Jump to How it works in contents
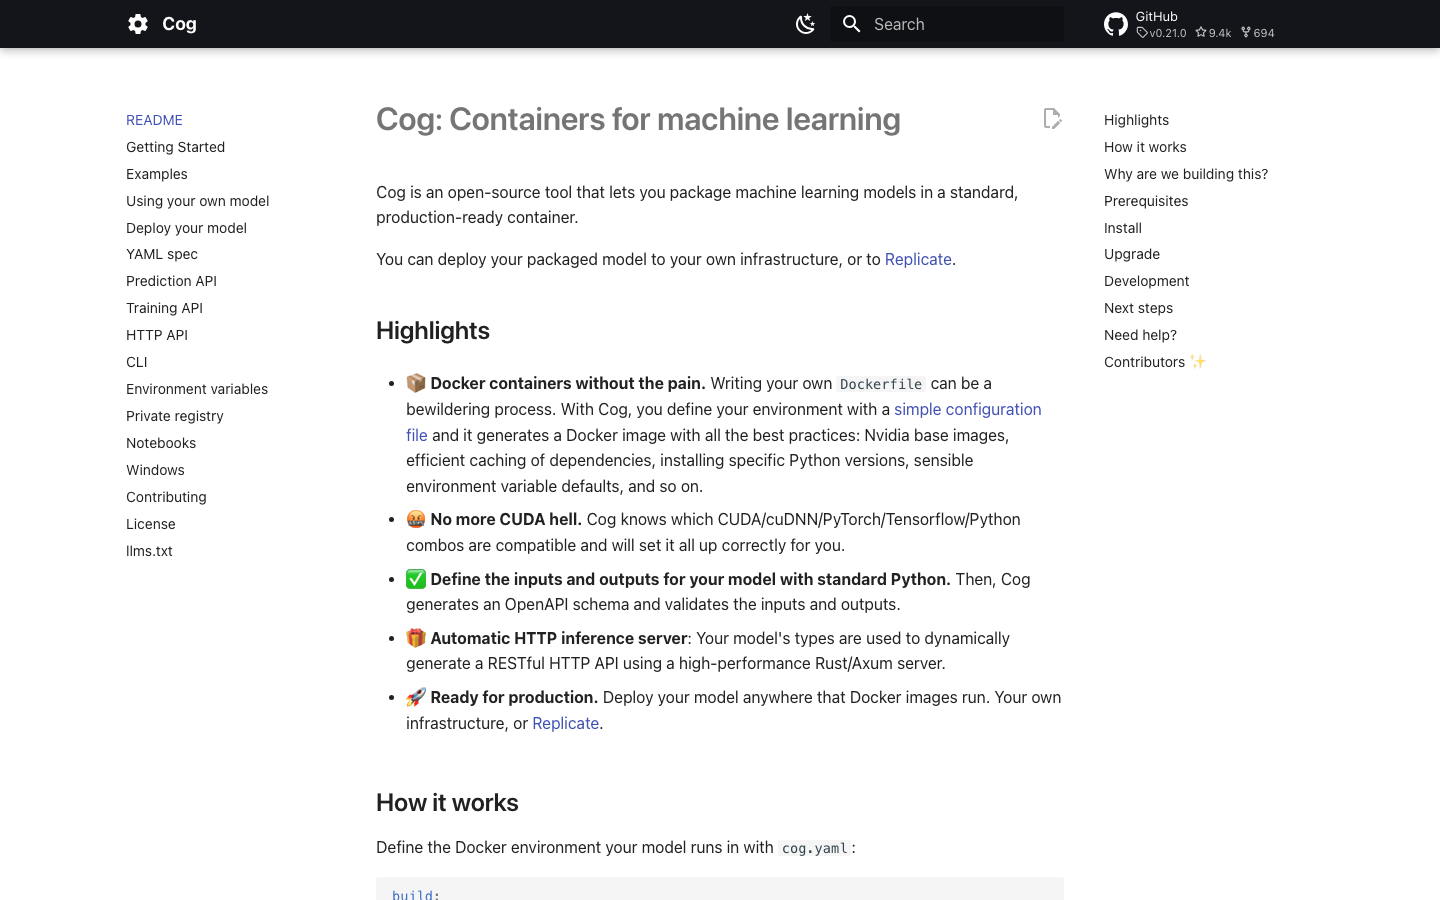1440x900 pixels. [x=1145, y=147]
